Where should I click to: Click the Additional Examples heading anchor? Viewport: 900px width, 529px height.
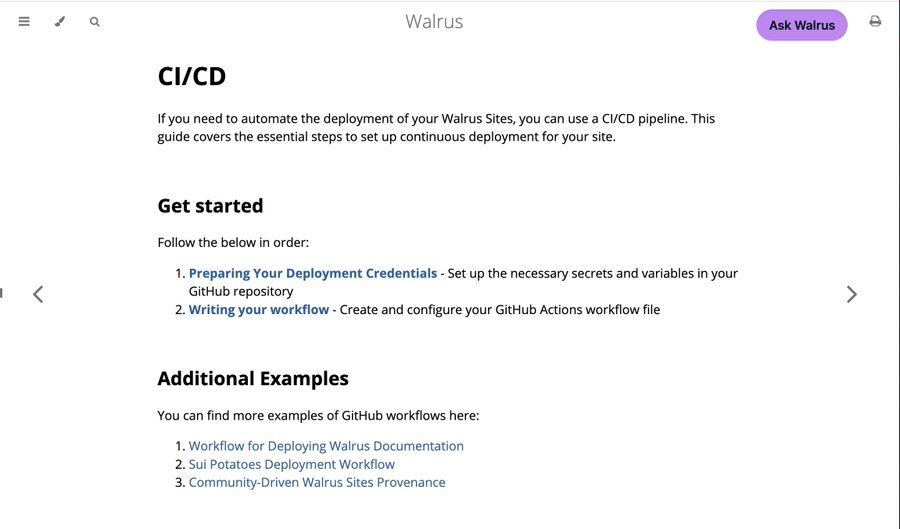(x=253, y=379)
